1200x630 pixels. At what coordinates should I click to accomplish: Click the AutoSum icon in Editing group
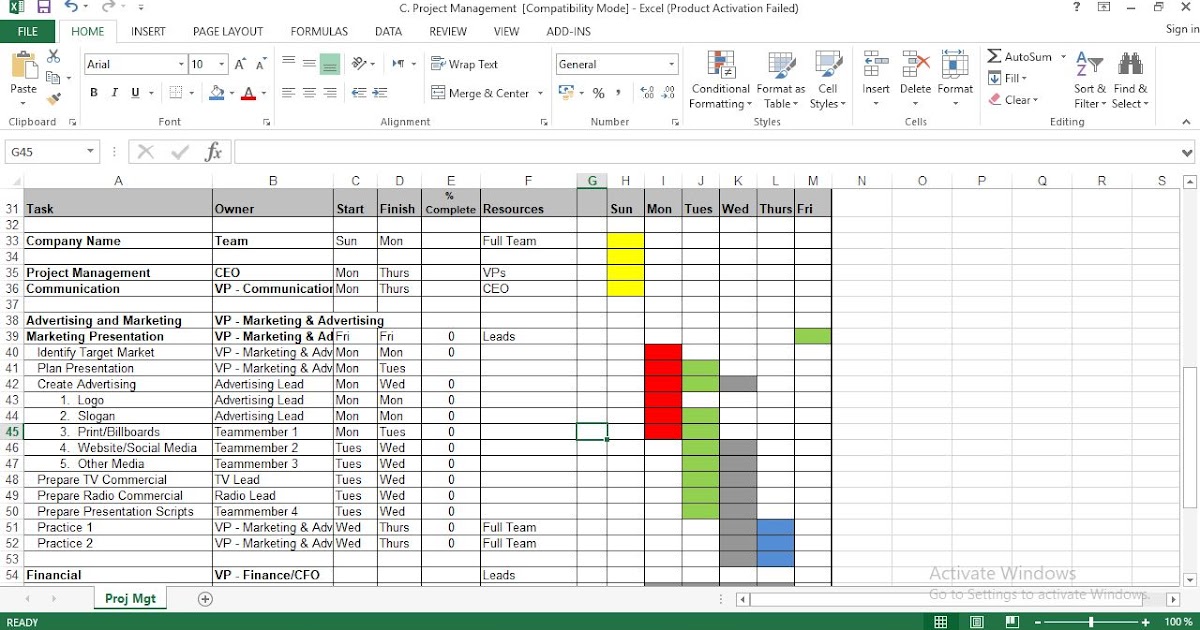click(x=995, y=58)
